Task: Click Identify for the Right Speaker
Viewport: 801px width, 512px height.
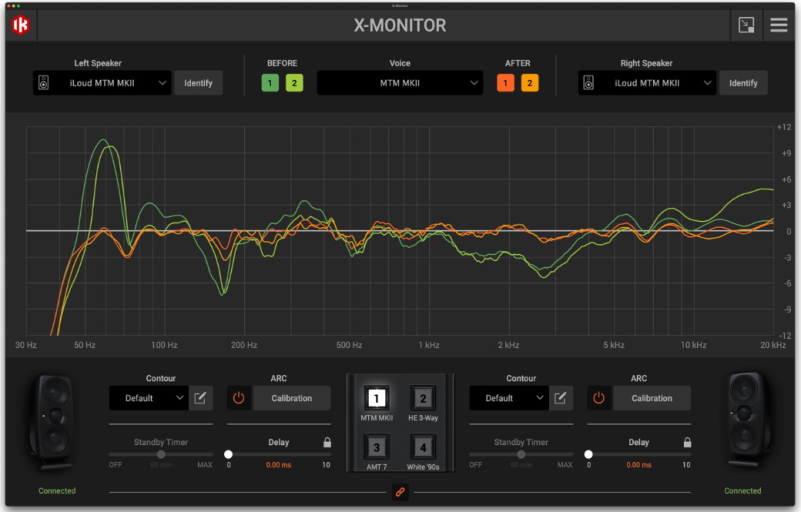Action: [743, 83]
